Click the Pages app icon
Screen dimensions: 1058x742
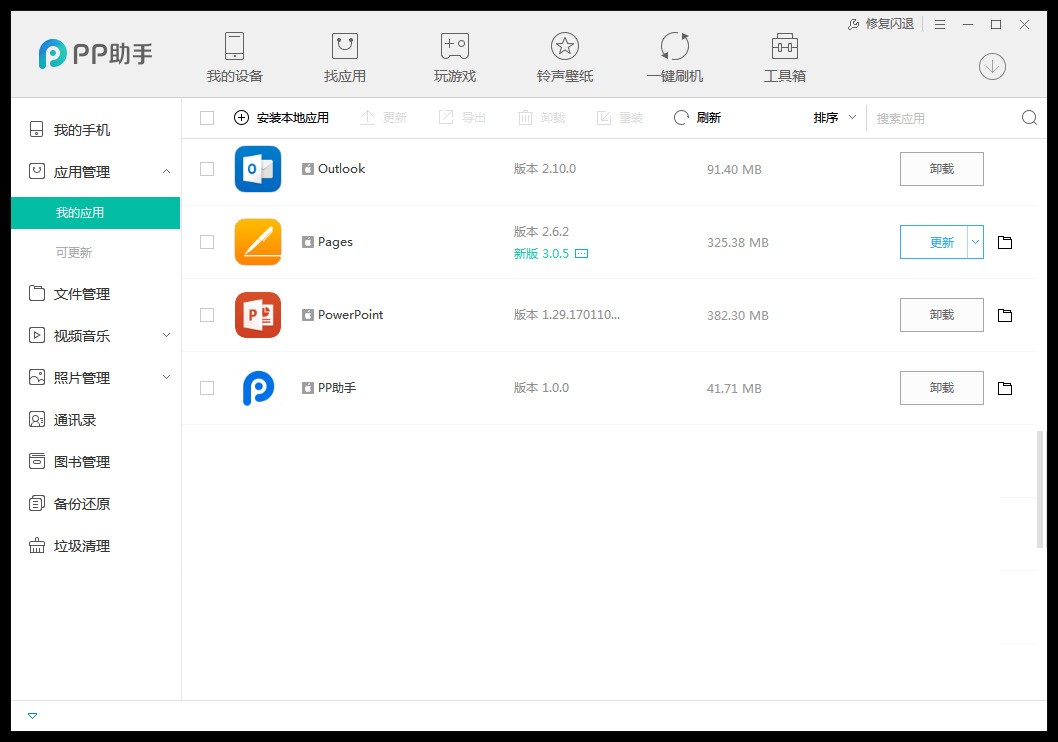point(258,241)
